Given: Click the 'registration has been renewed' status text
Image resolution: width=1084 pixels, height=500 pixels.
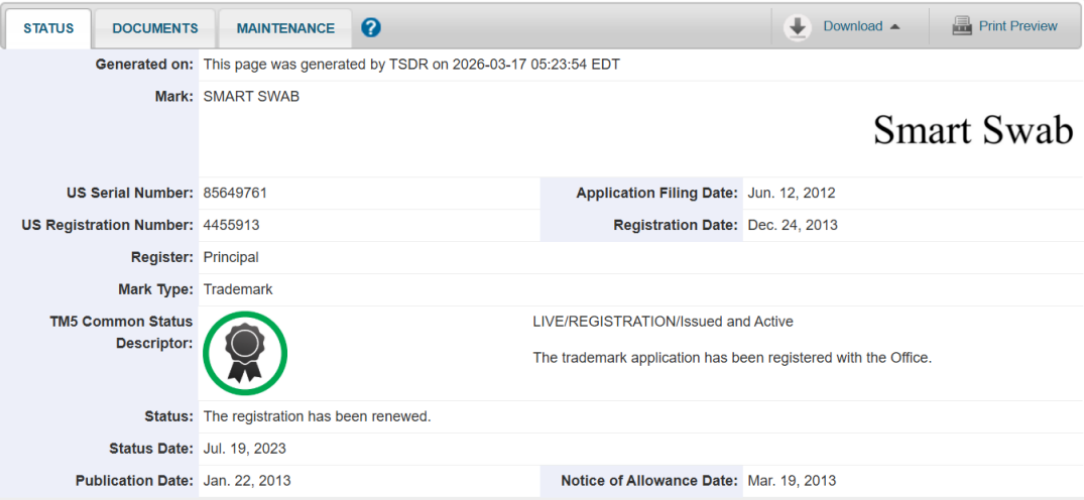Looking at the screenshot, I should pyautogui.click(x=317, y=416).
